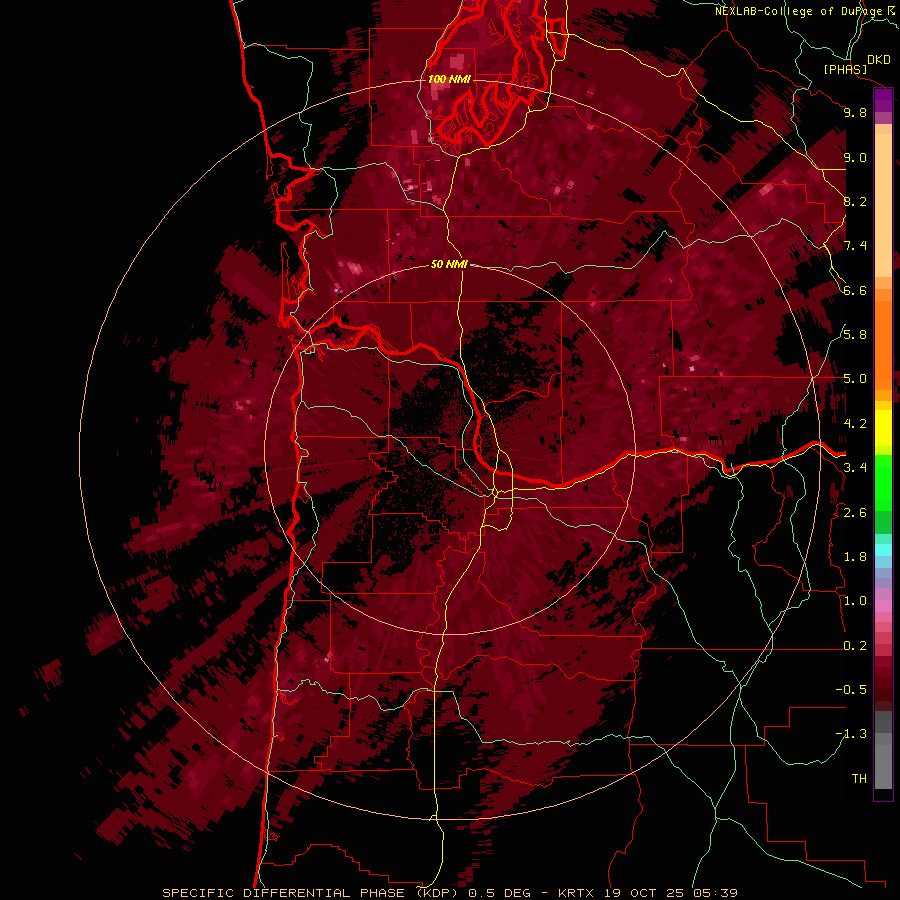Click the -1.3 value on the color scale
This screenshot has width=900, height=900.
pyautogui.click(x=851, y=734)
